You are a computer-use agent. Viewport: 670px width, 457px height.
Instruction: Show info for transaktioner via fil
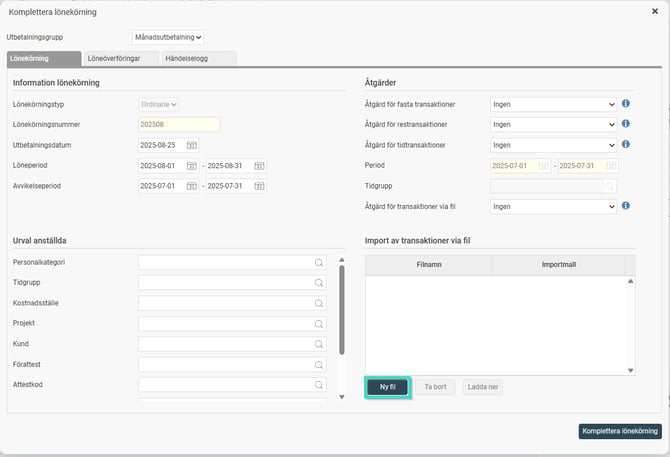pos(626,206)
